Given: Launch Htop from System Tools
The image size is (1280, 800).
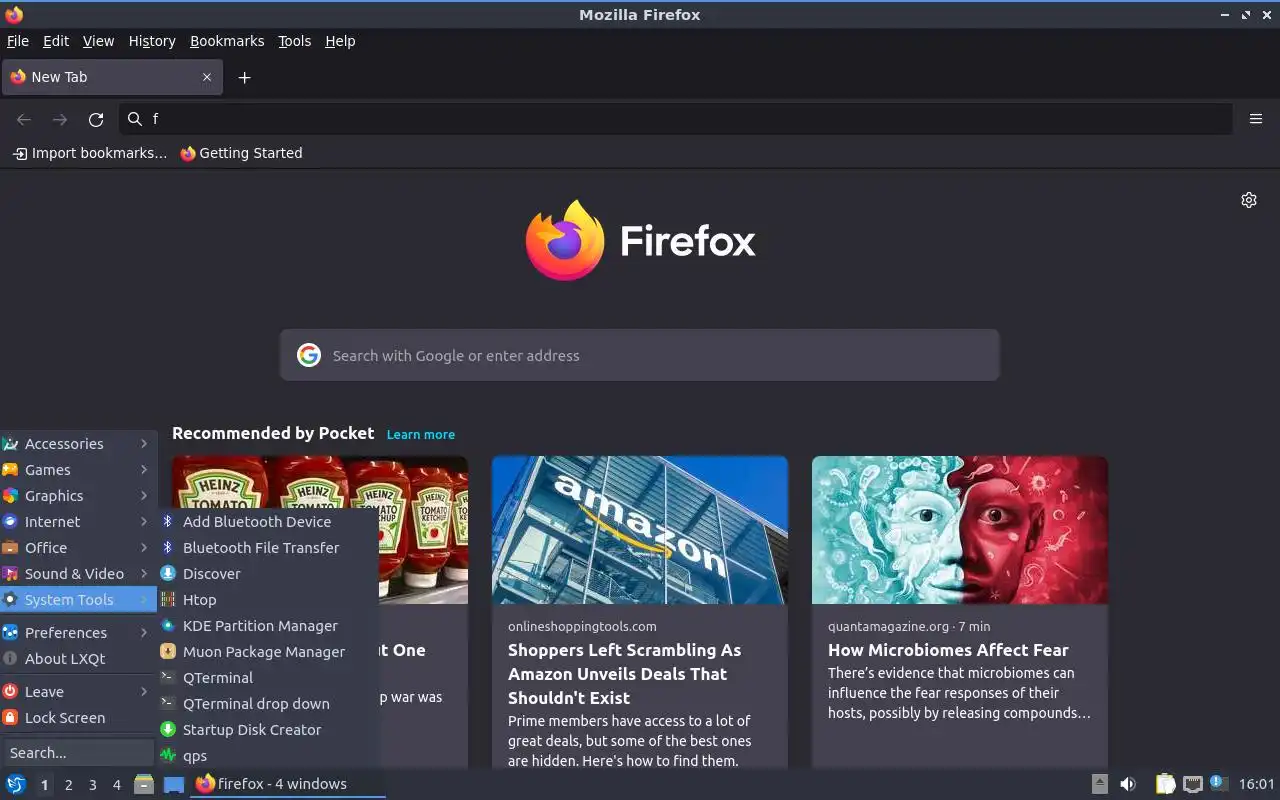Looking at the screenshot, I should pyautogui.click(x=268, y=600).
